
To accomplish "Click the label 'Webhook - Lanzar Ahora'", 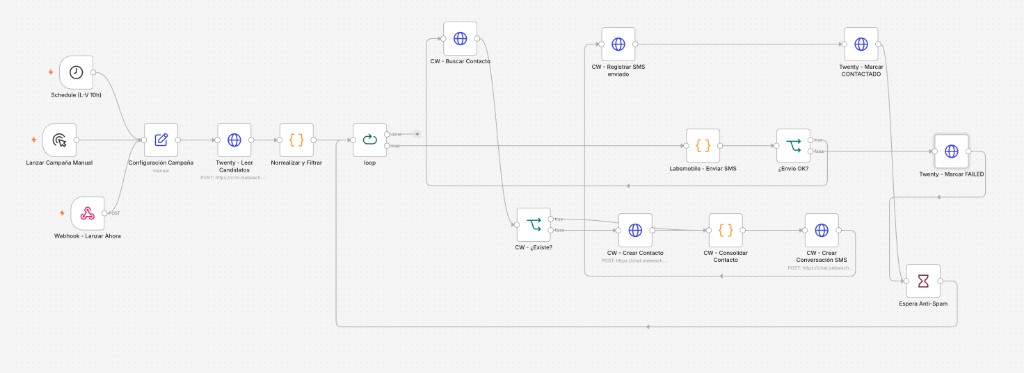I will 88,236.
